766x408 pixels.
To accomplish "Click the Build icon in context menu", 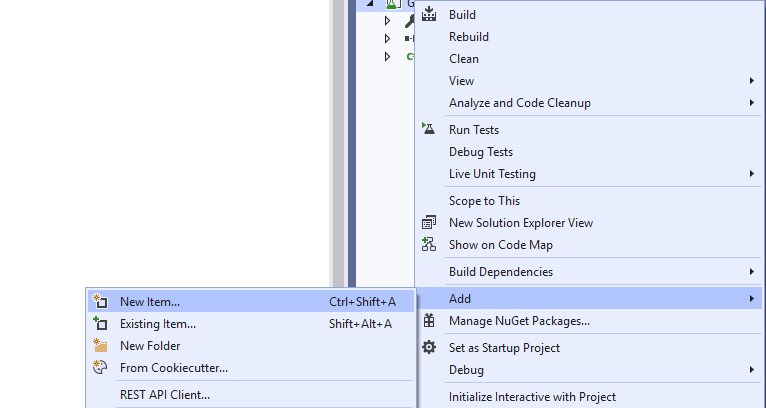I will click(429, 14).
